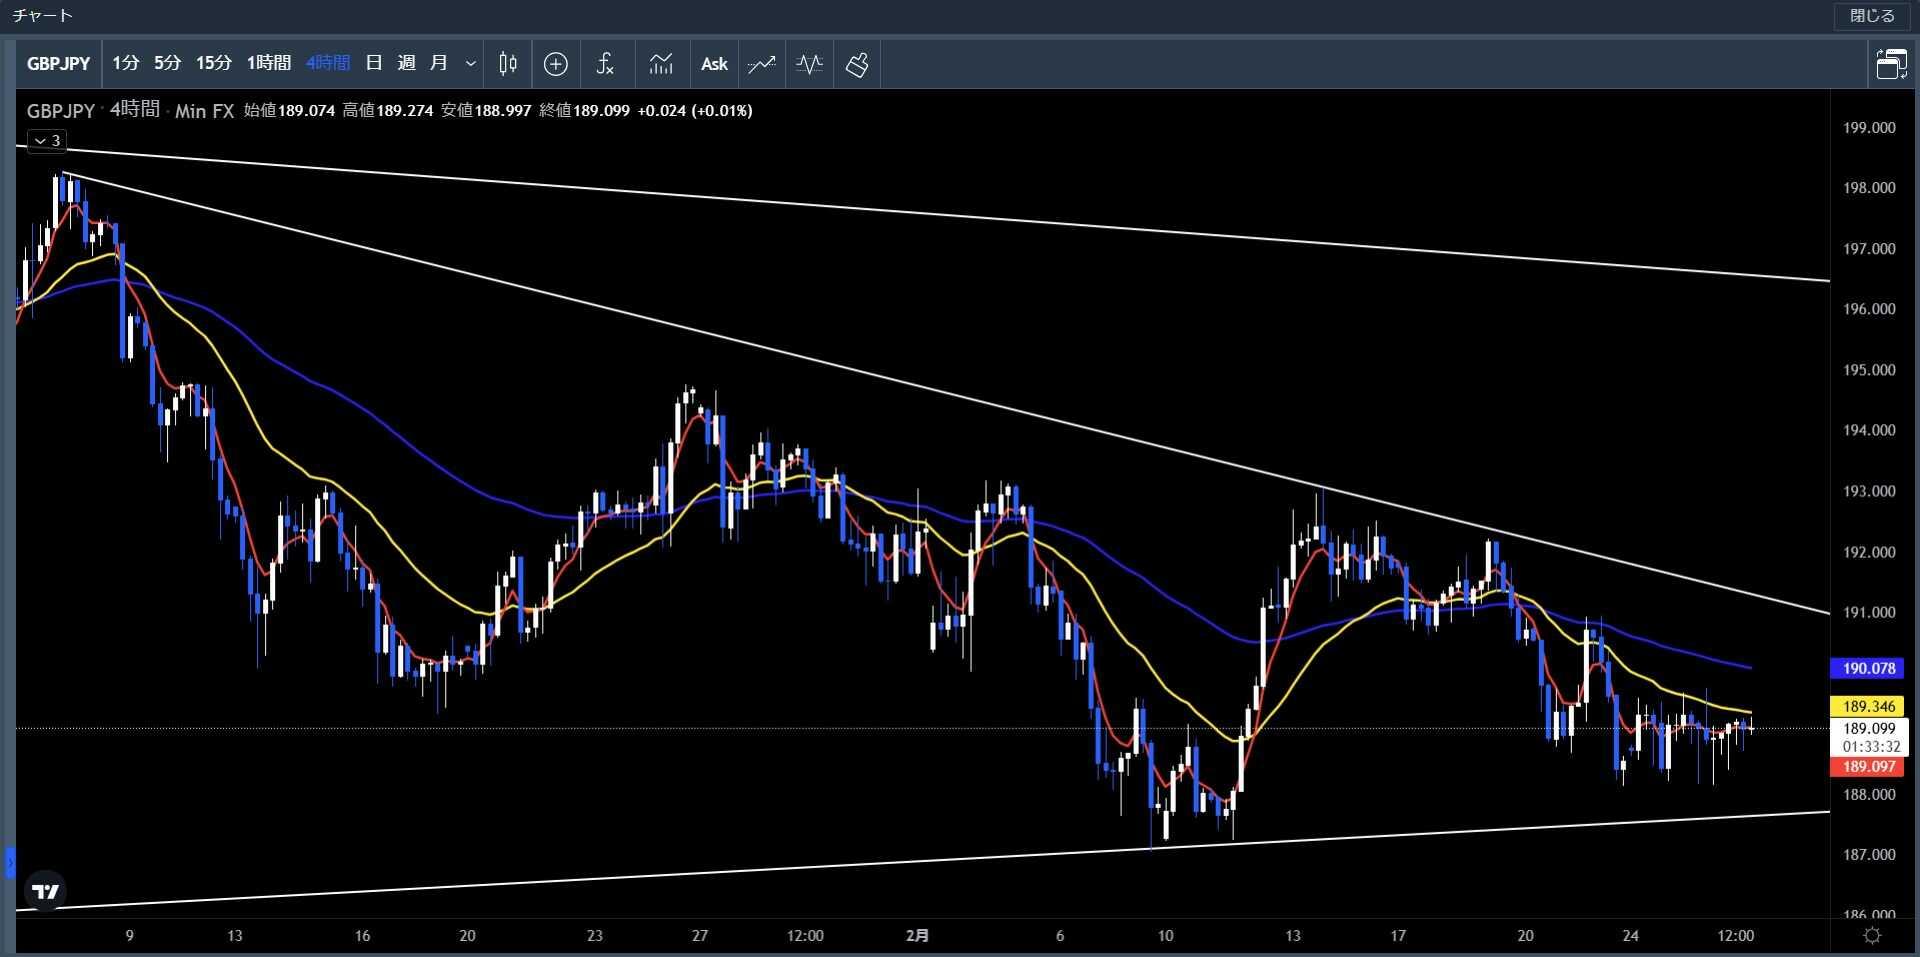The width and height of the screenshot is (1920, 957).
Task: Switch to the 1分 timeframe
Action: point(125,64)
